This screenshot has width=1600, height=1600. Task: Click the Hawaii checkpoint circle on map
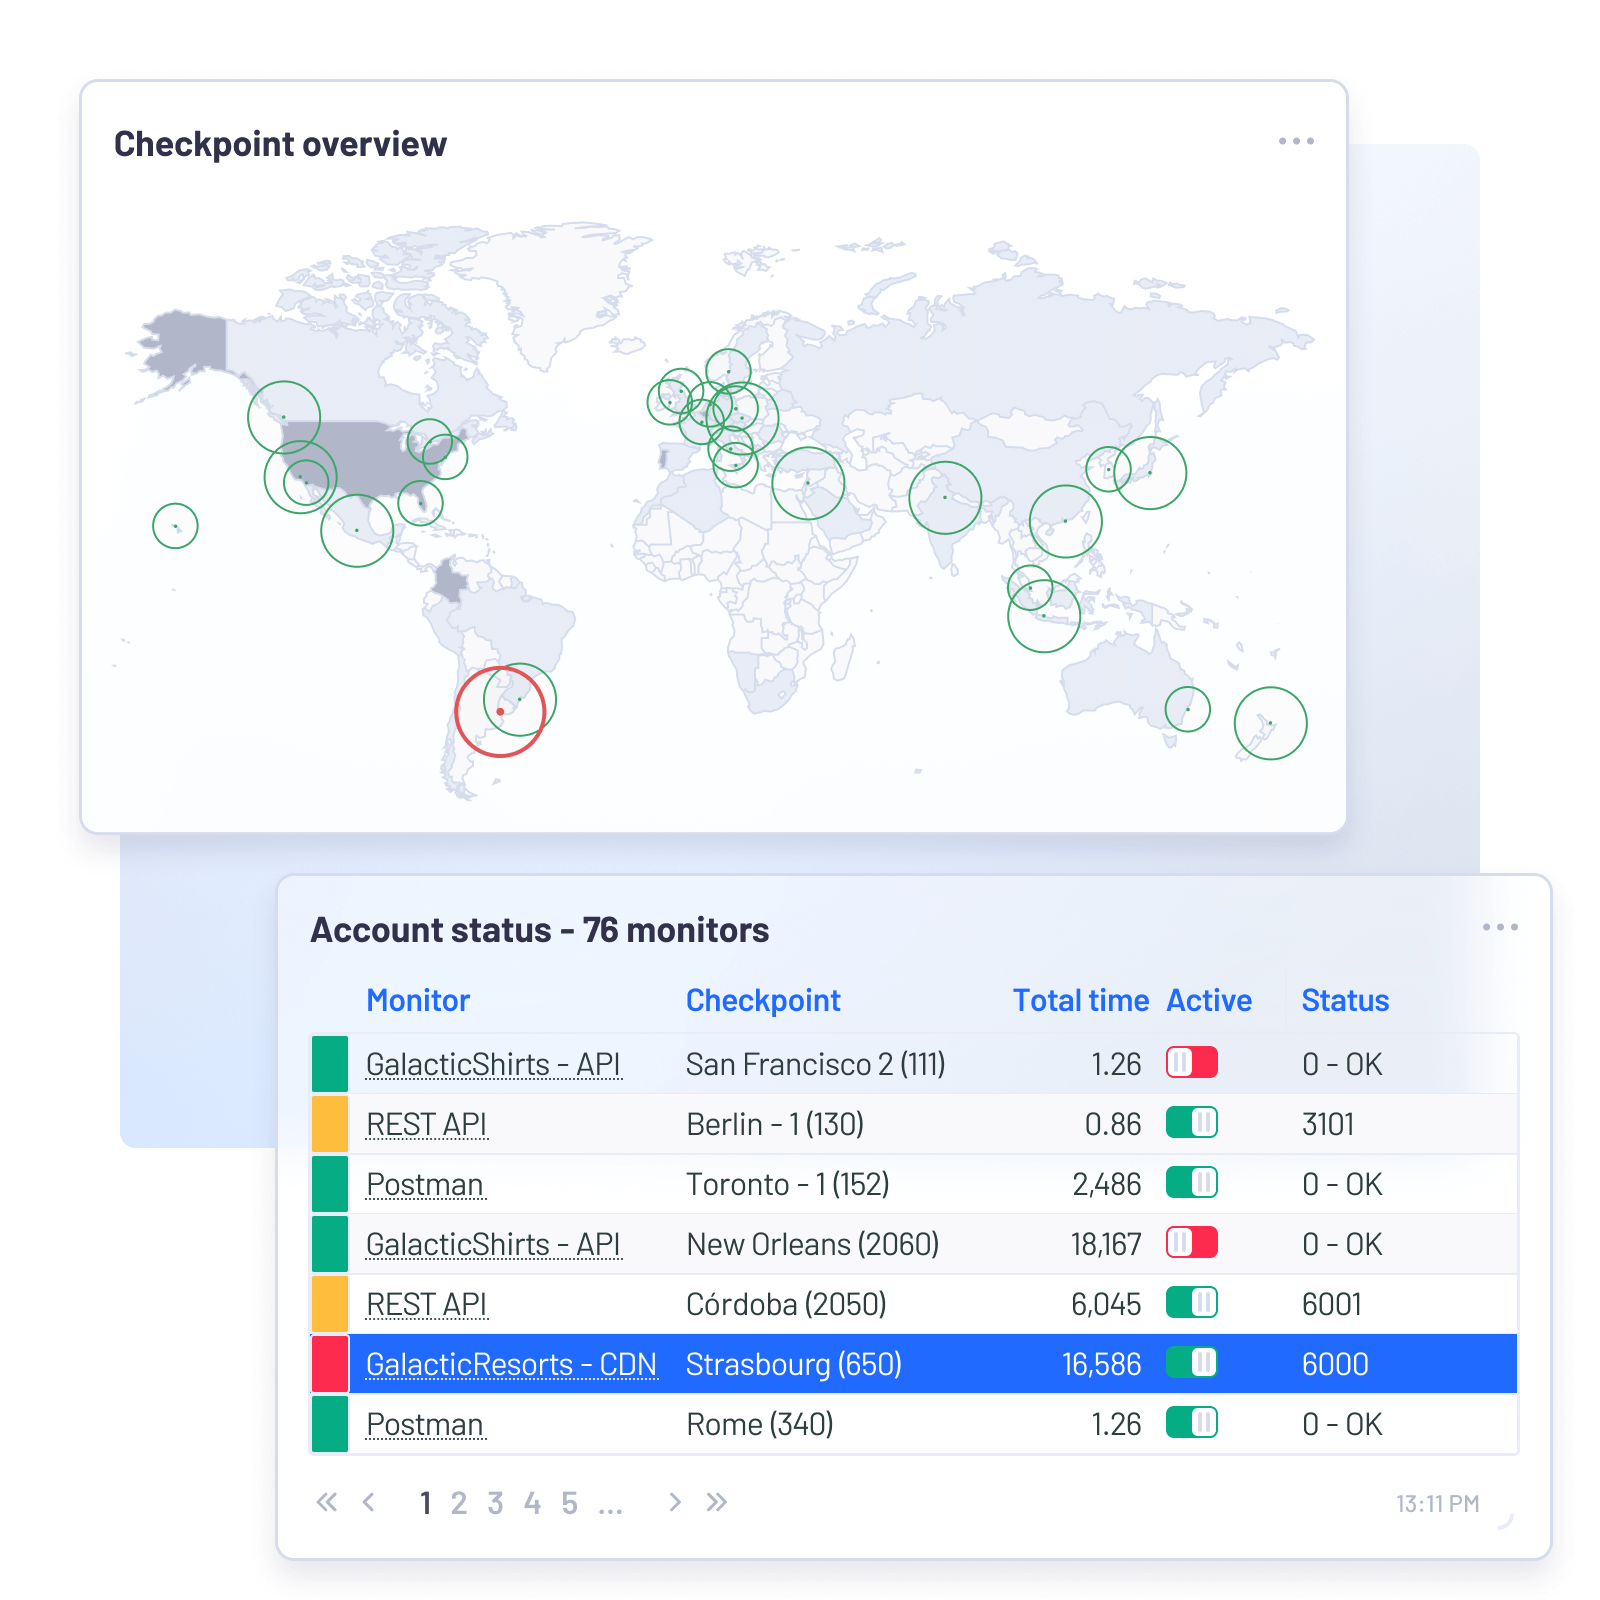[x=175, y=526]
